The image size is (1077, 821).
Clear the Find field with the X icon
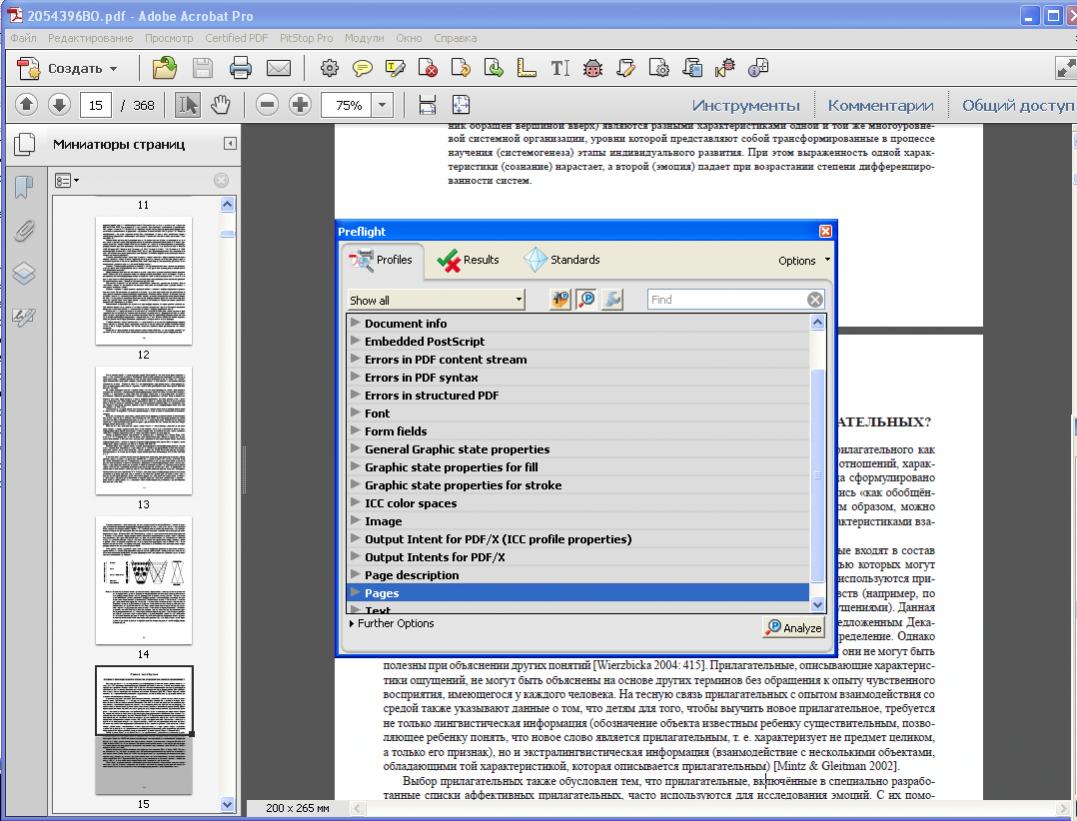pyautogui.click(x=815, y=300)
